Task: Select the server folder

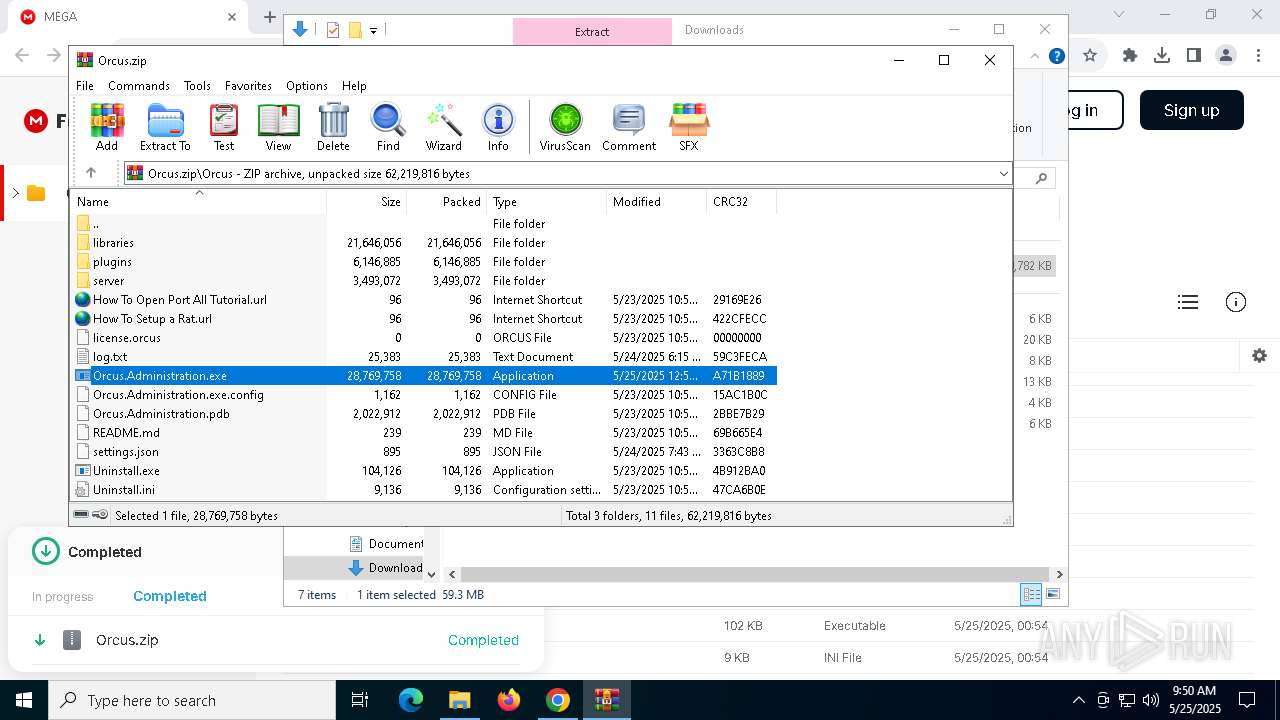Action: click(x=424, y=281)
